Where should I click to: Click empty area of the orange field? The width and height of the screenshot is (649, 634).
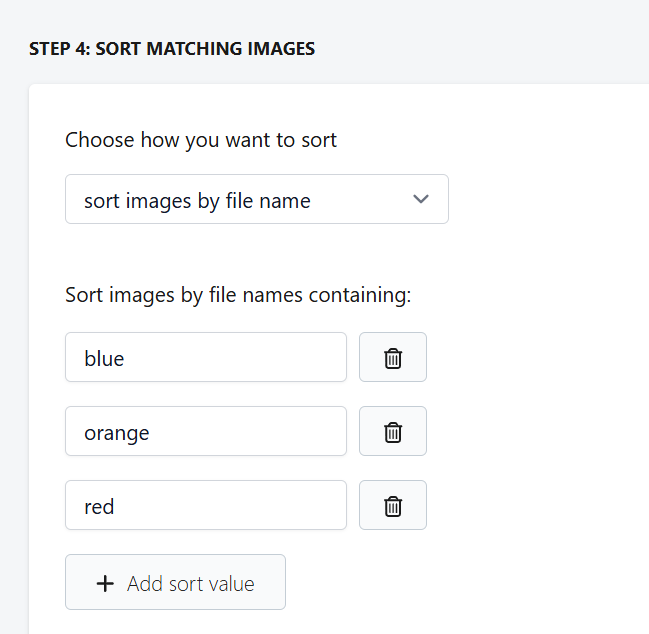tap(248, 431)
